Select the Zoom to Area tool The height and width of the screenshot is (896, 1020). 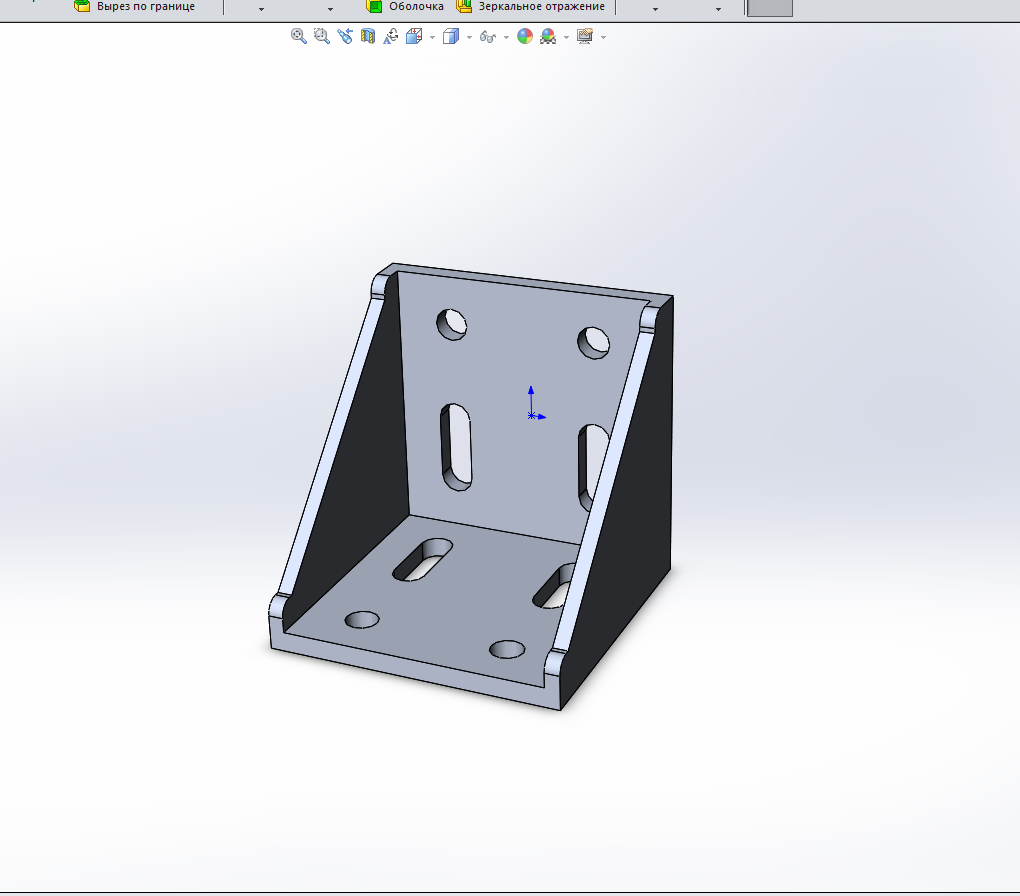[x=321, y=36]
